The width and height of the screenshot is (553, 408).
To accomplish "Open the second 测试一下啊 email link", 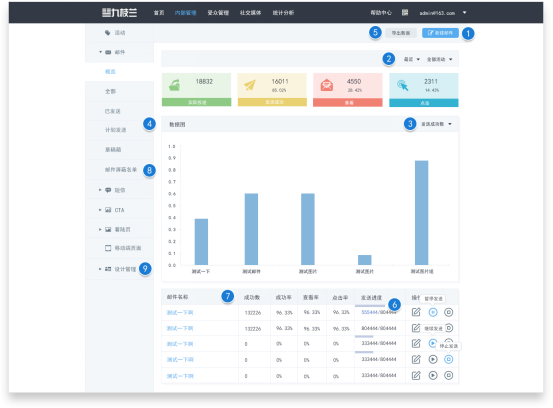I will [x=180, y=328].
